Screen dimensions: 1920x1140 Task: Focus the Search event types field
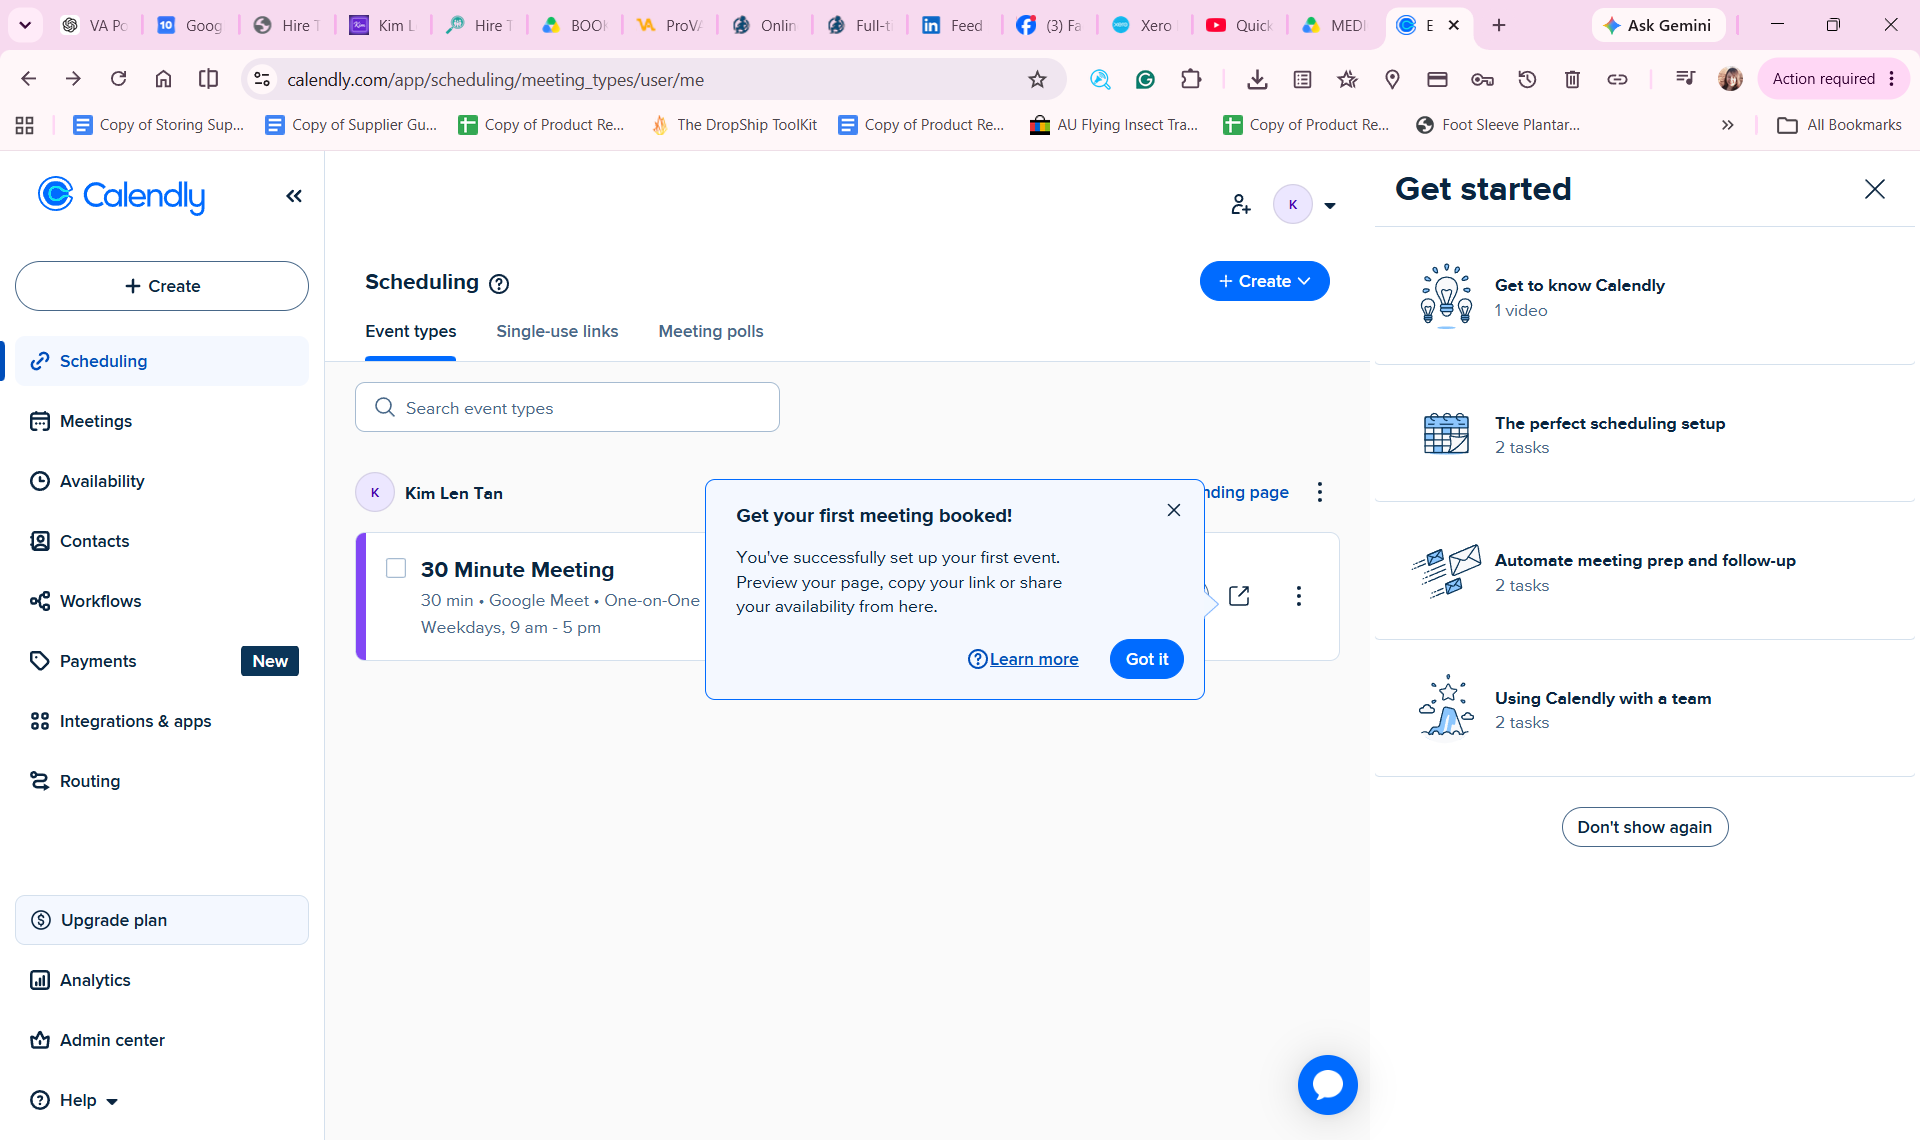click(567, 407)
